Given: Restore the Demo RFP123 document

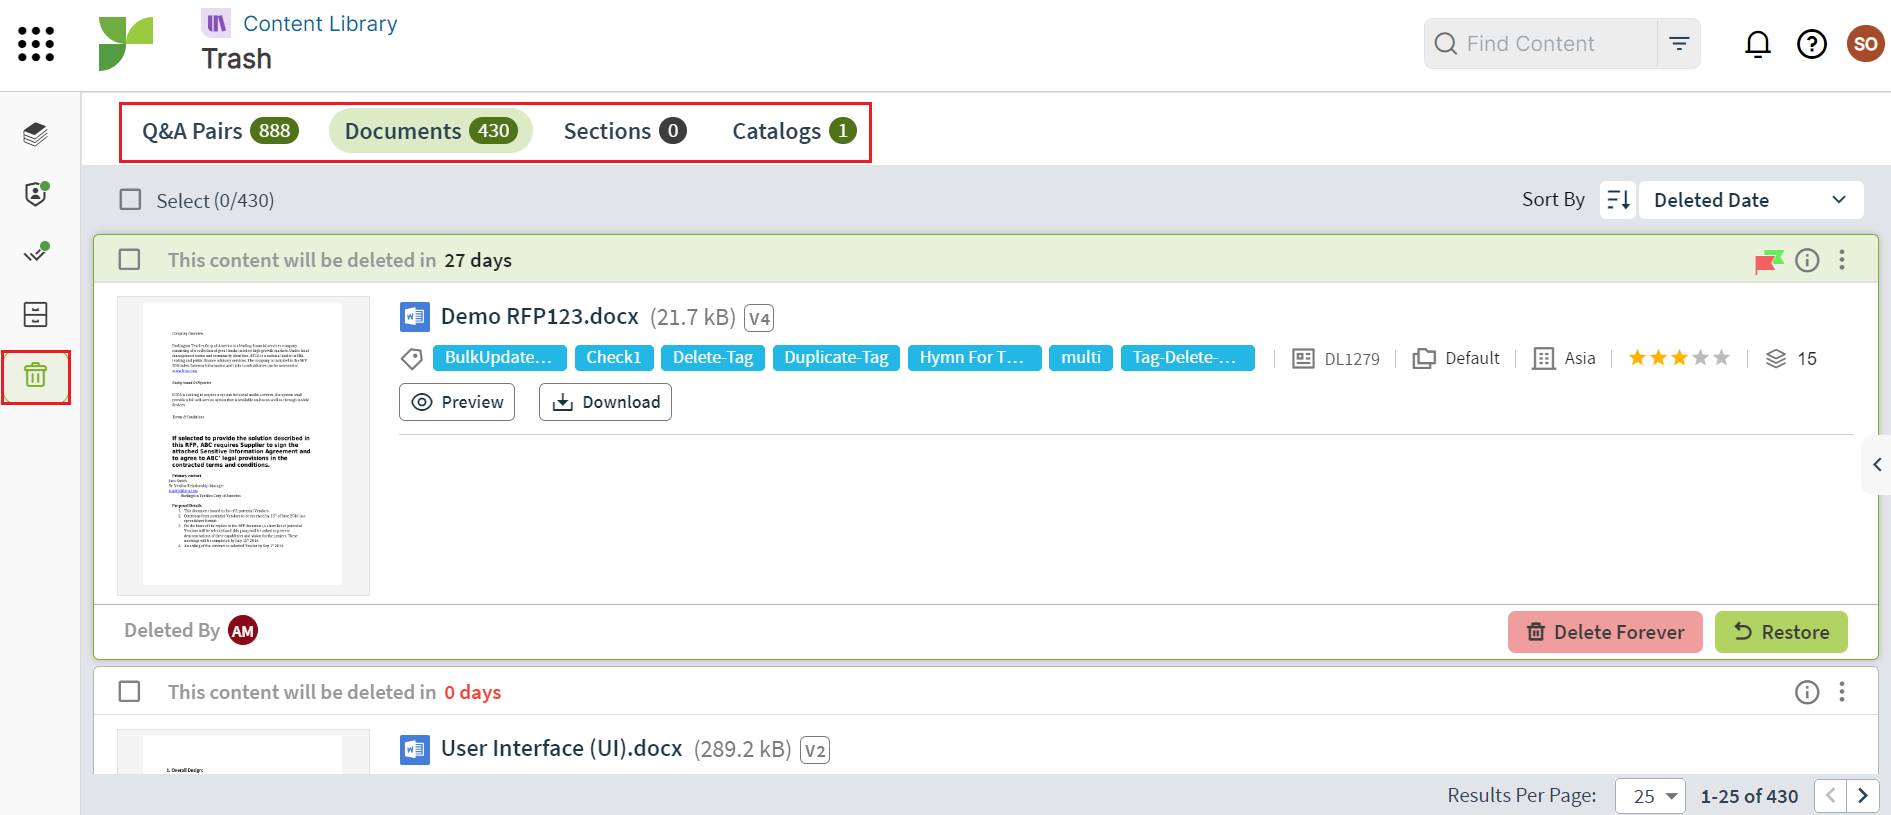Looking at the screenshot, I should [1781, 632].
